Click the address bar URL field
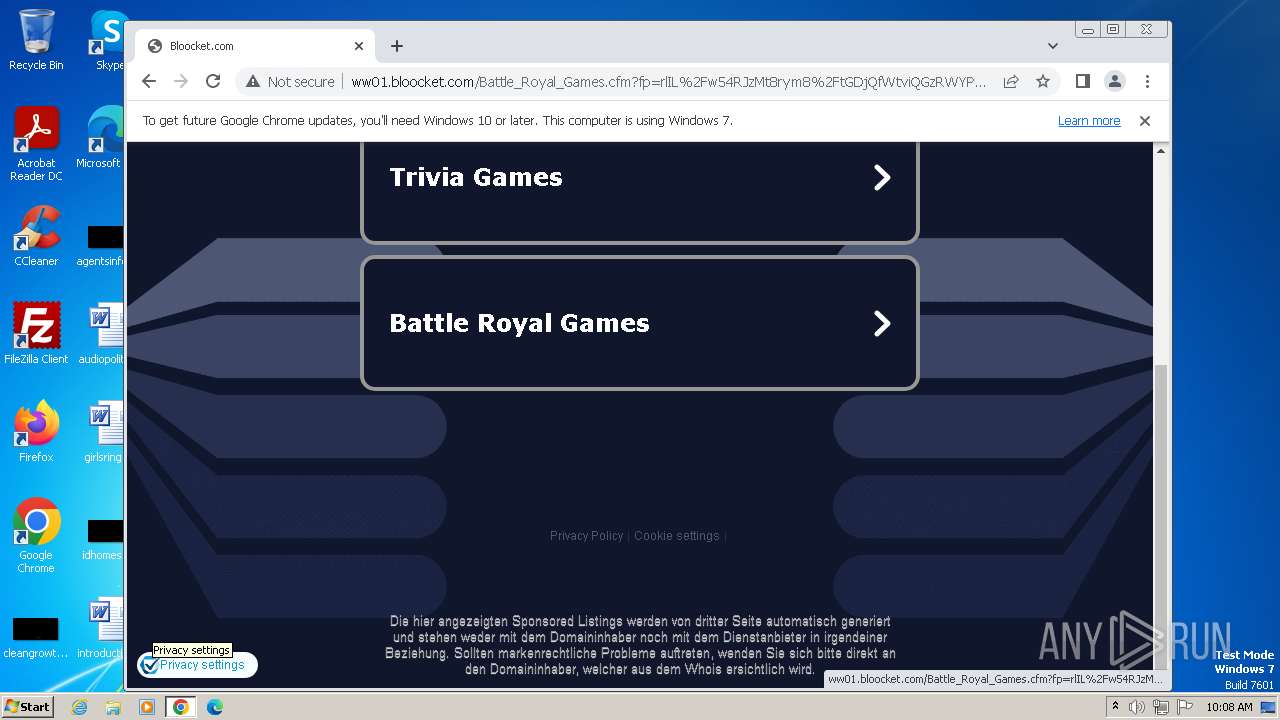 (668, 81)
